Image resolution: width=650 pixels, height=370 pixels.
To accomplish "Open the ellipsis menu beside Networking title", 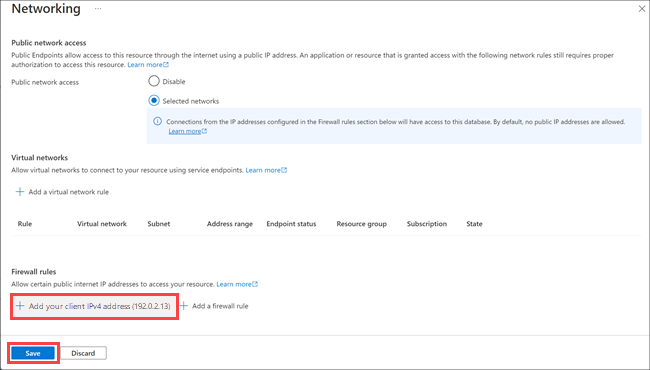I will tap(98, 9).
